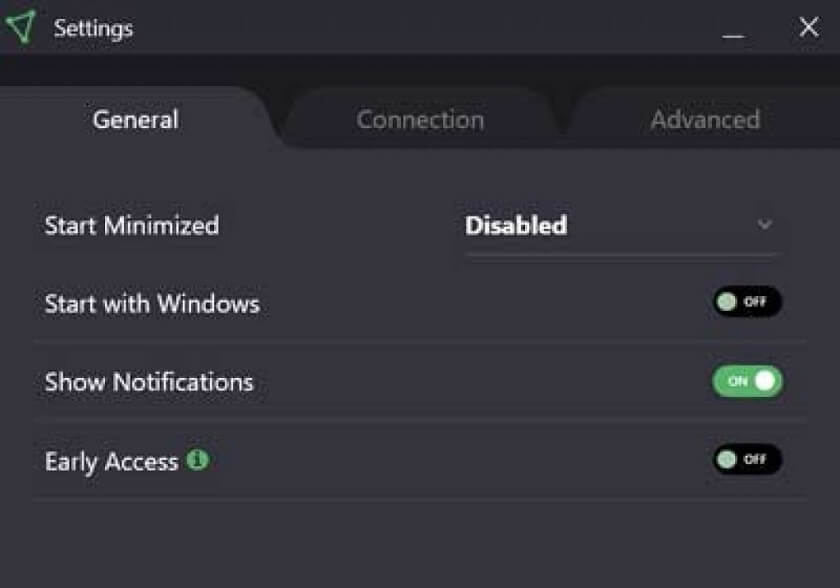Viewport: 840px width, 588px height.
Task: Click the Start Minimized label
Action: click(x=132, y=225)
